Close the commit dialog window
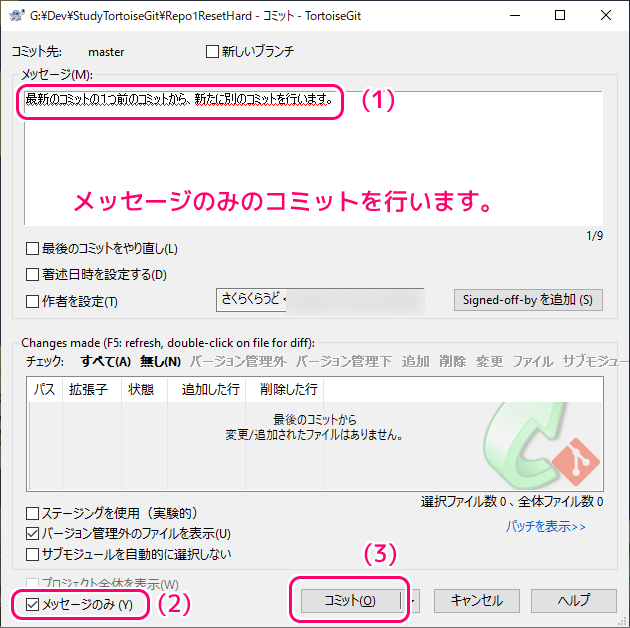The image size is (630, 628). point(605,15)
